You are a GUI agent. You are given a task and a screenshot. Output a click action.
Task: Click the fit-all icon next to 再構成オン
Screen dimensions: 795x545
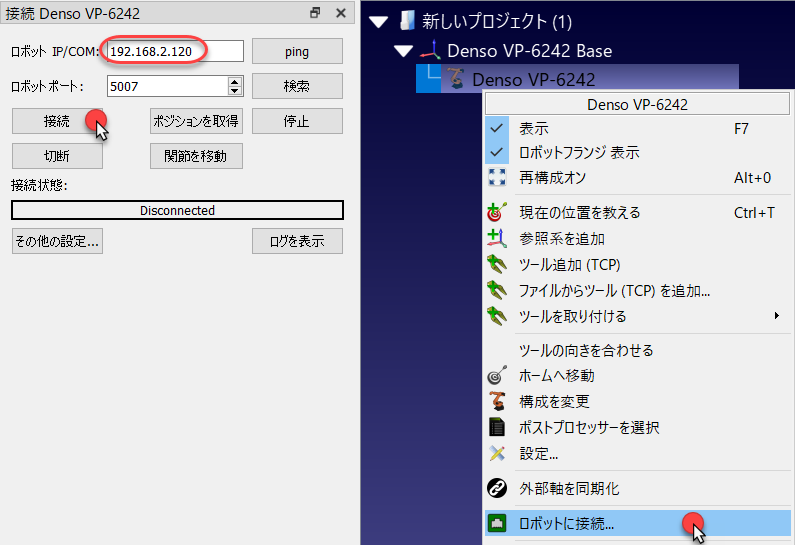click(x=497, y=177)
